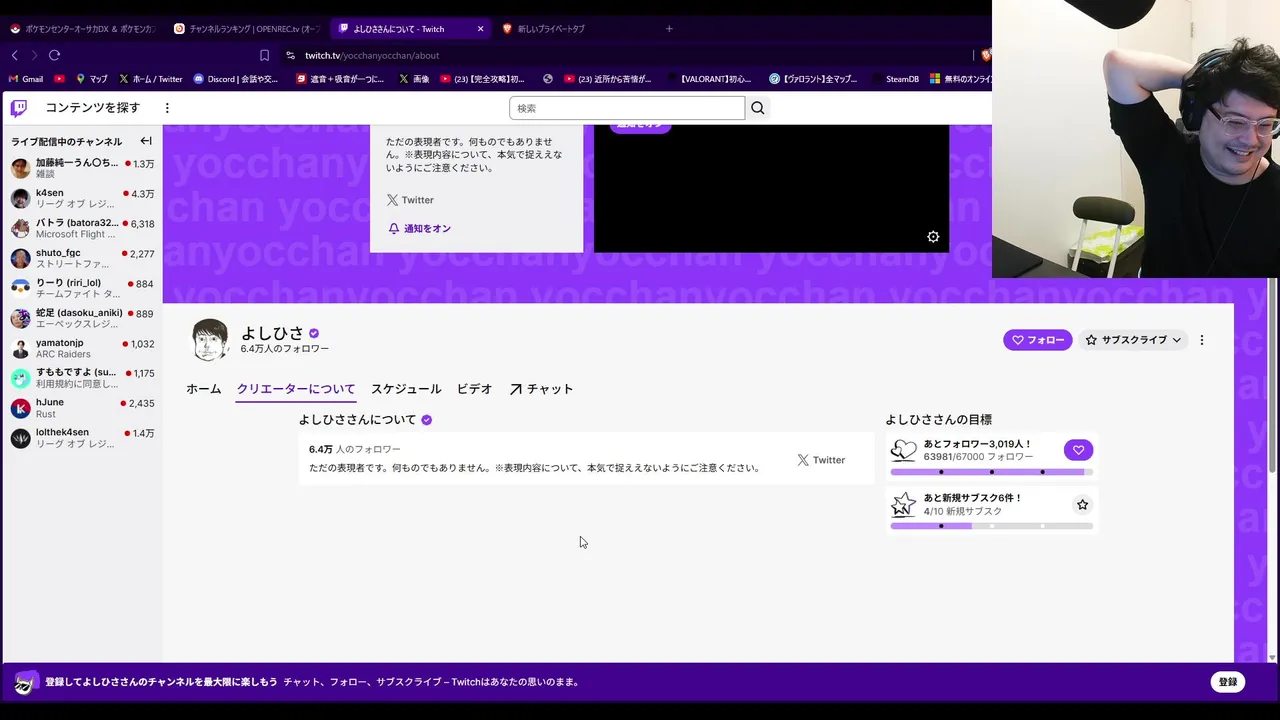Click hJune's avatar icon
The width and height of the screenshot is (1280, 720).
coord(20,408)
